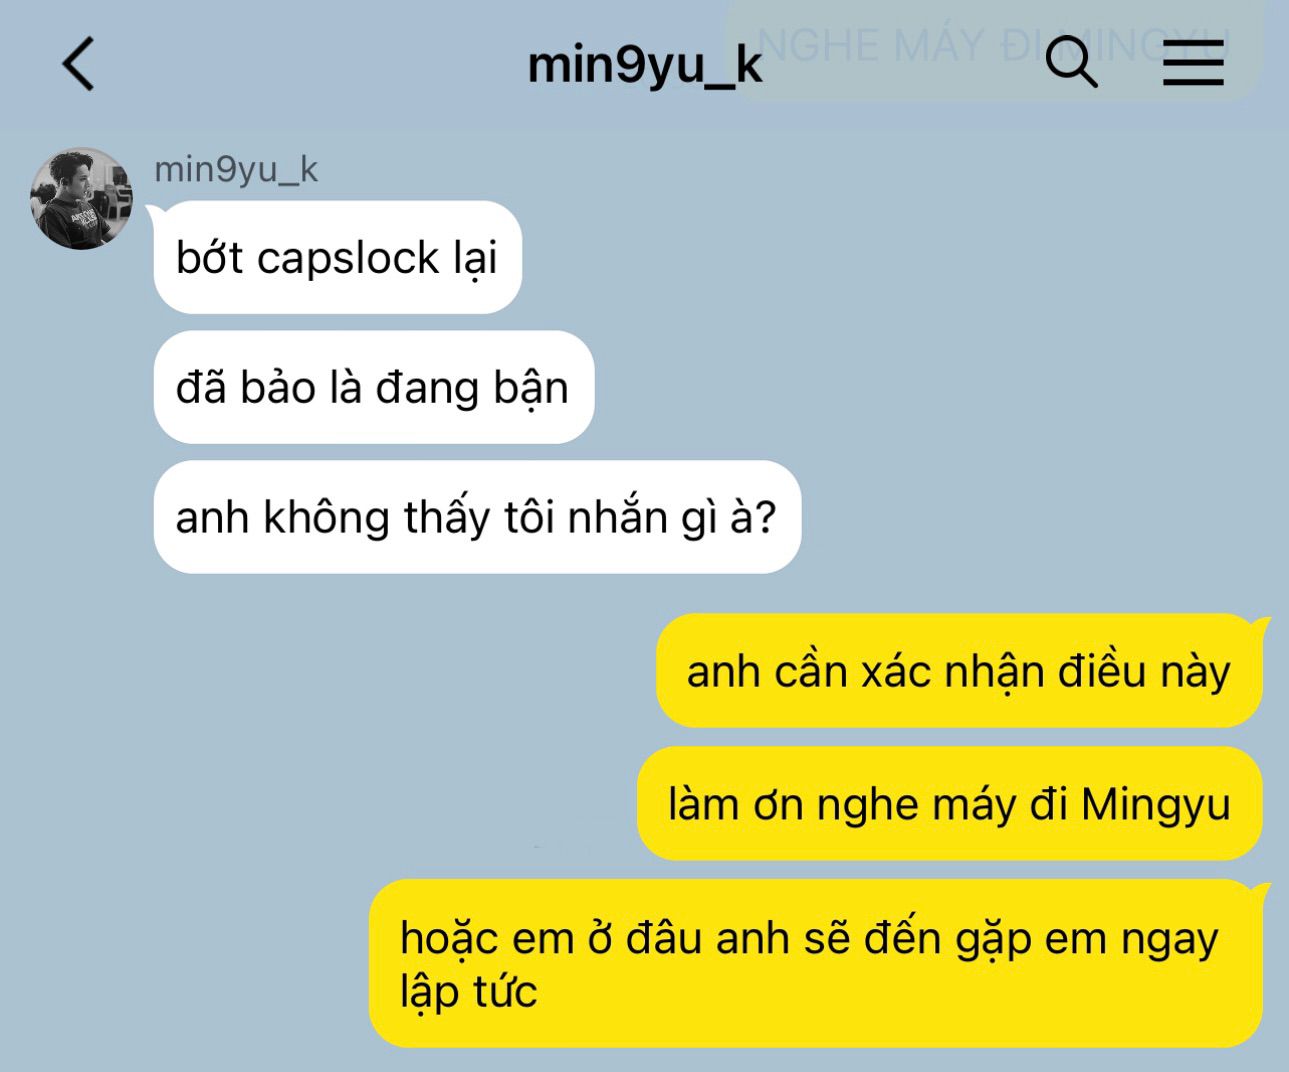Select the message 'bớt capslock lại'

(x=338, y=257)
